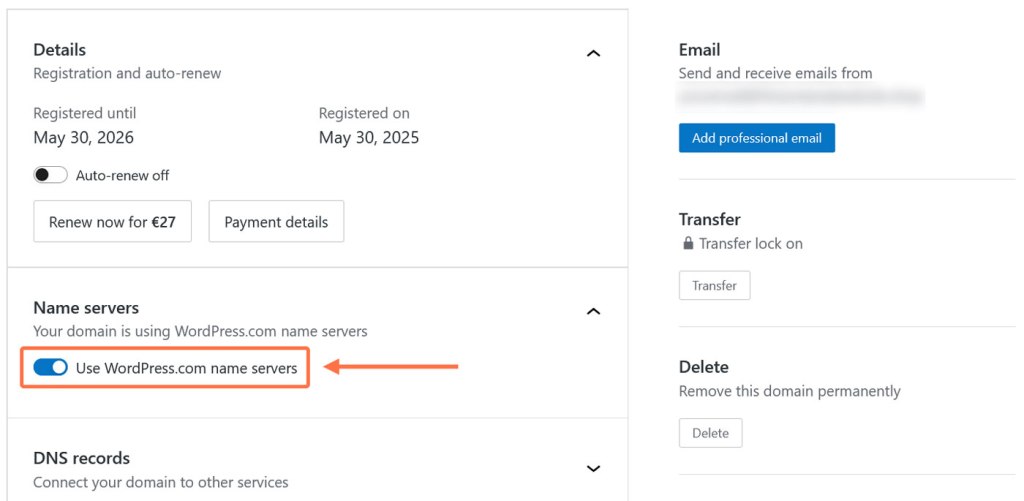The width and height of the screenshot is (1024, 501).
Task: Click the transfer lock padlock icon
Action: [x=687, y=244]
